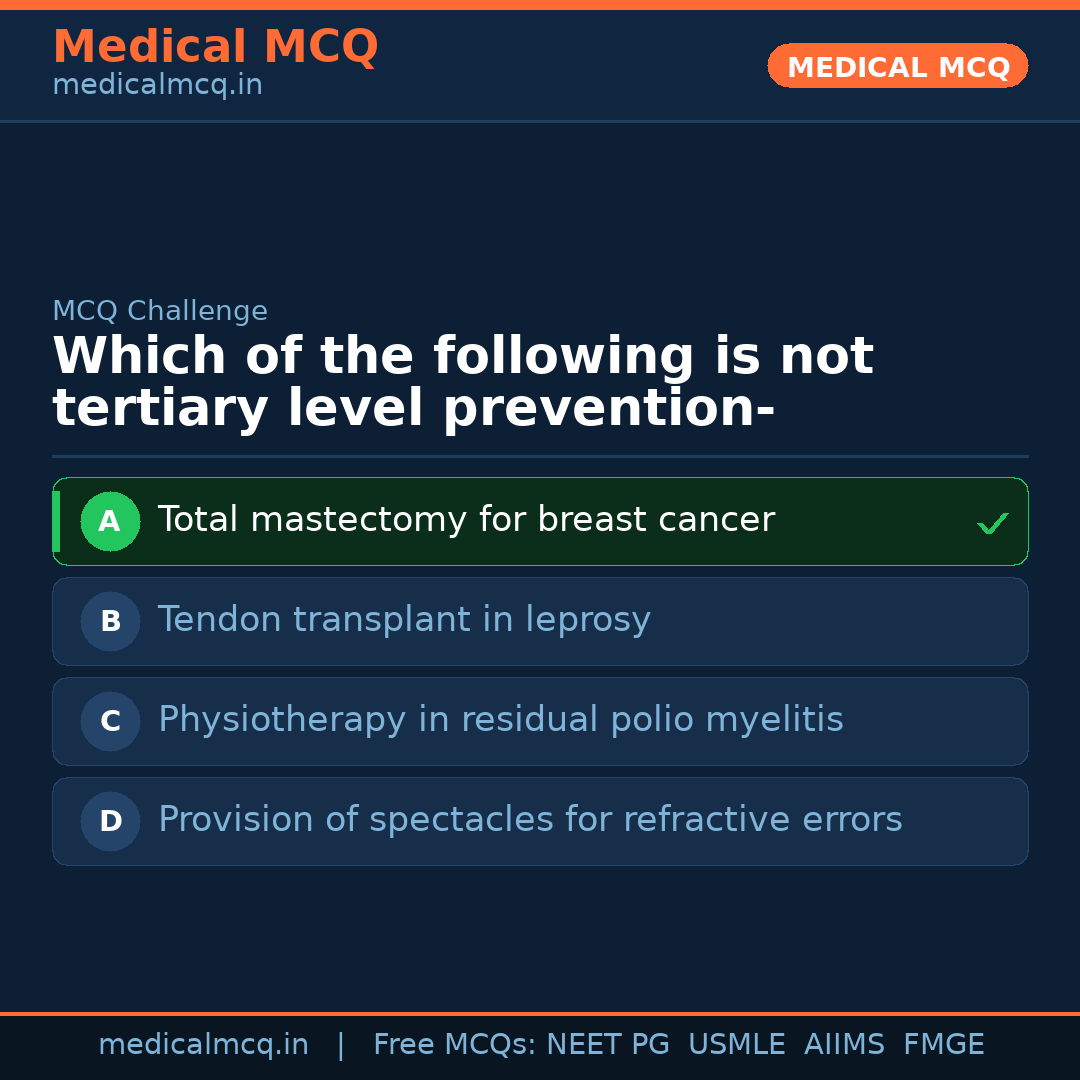Click the MCQ Challenge question heading

[463, 381]
